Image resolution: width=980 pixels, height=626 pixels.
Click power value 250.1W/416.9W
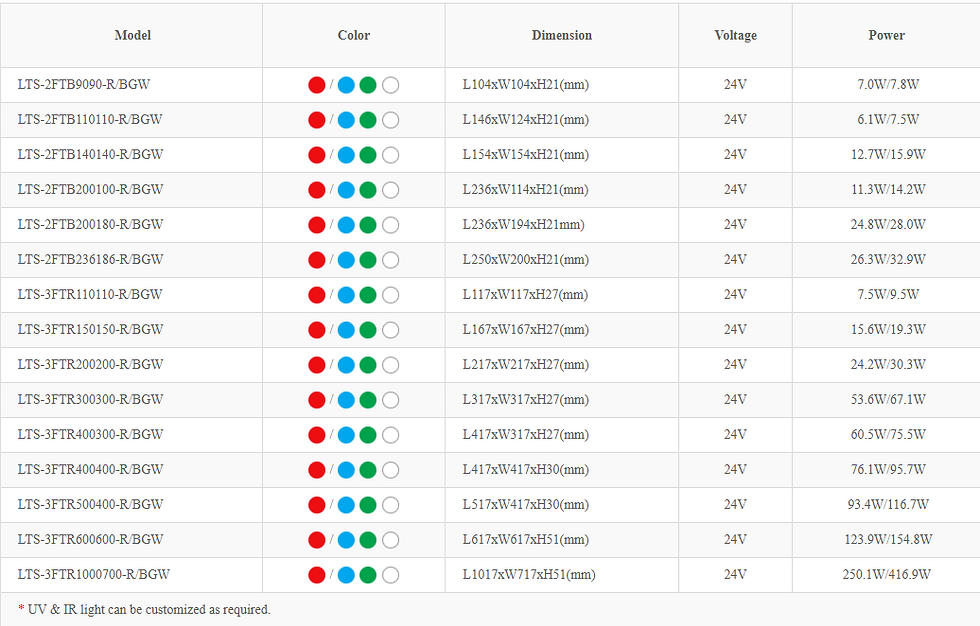(x=886, y=575)
